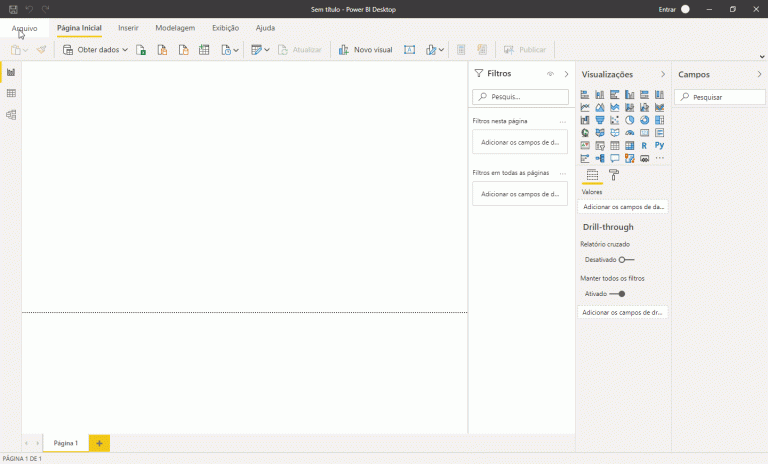Insert a text box from the ribbon
The image size is (768, 464).
coord(410,49)
